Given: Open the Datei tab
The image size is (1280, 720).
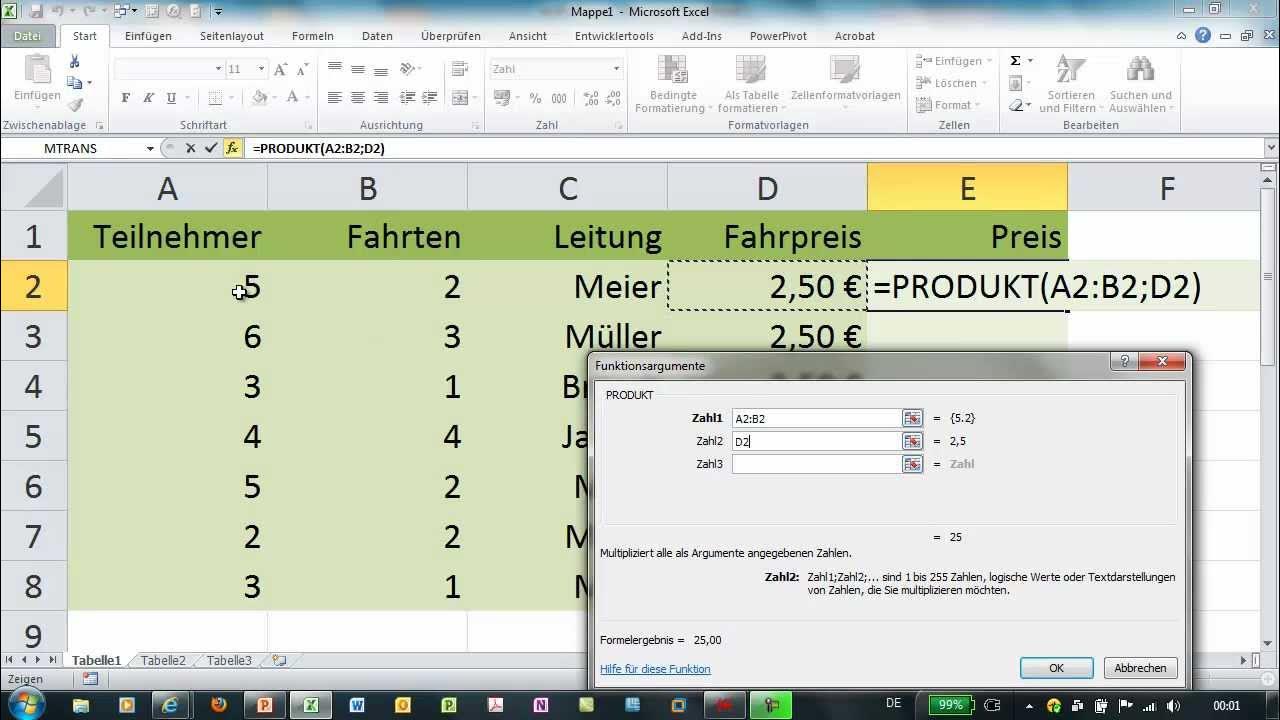Looking at the screenshot, I should pos(28,36).
